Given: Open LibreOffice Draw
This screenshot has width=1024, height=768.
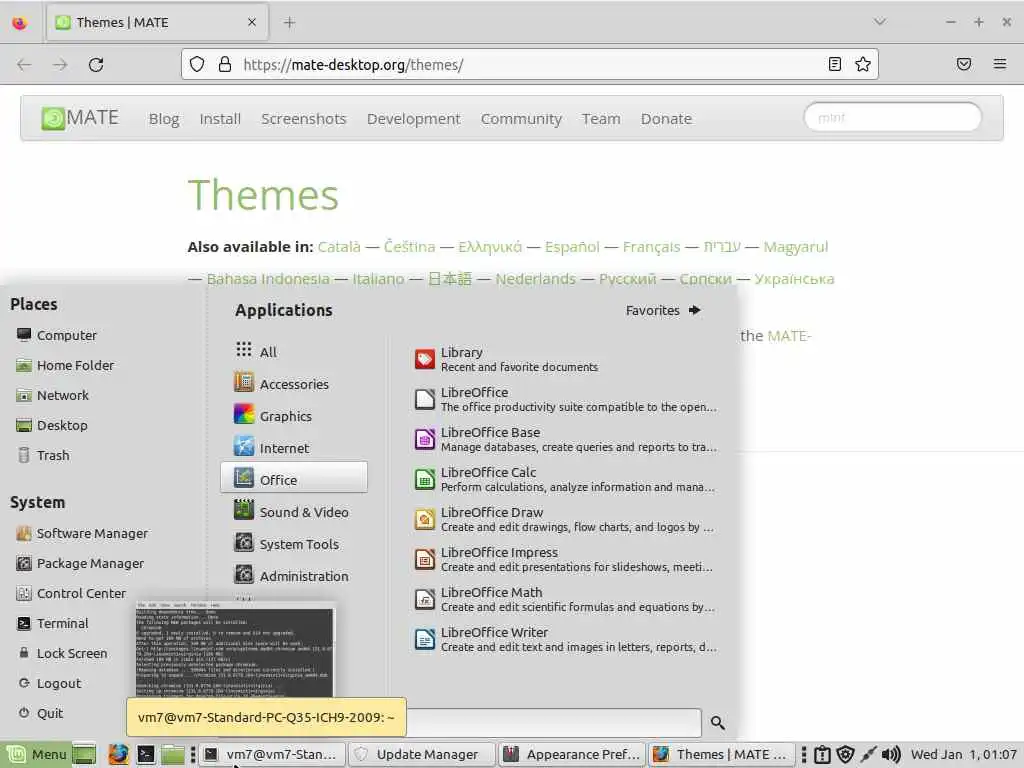Looking at the screenshot, I should pyautogui.click(x=566, y=519).
